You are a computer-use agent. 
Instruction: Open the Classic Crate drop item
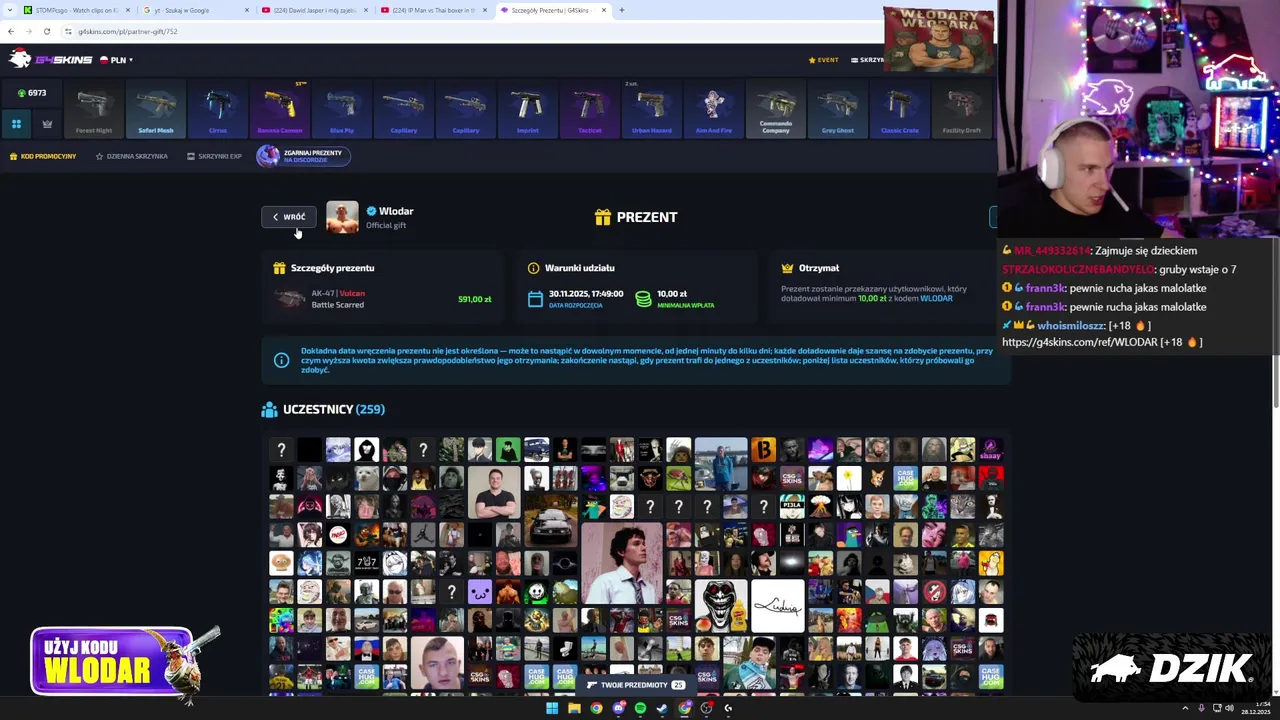[x=900, y=110]
